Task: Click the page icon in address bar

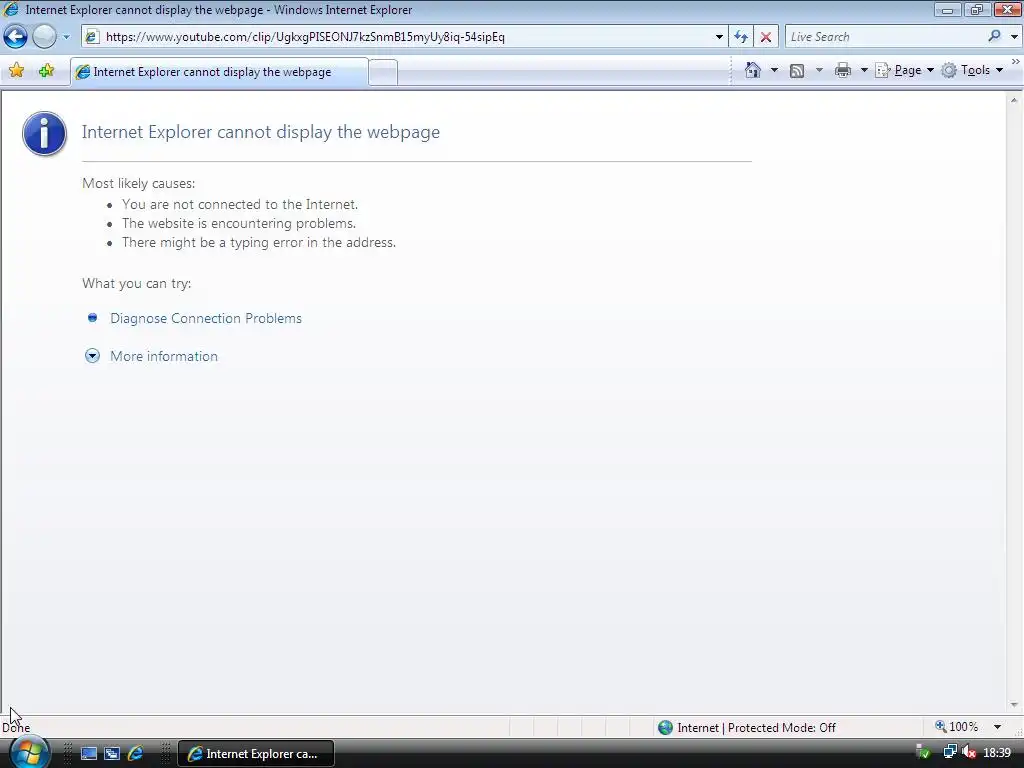Action: 92,37
